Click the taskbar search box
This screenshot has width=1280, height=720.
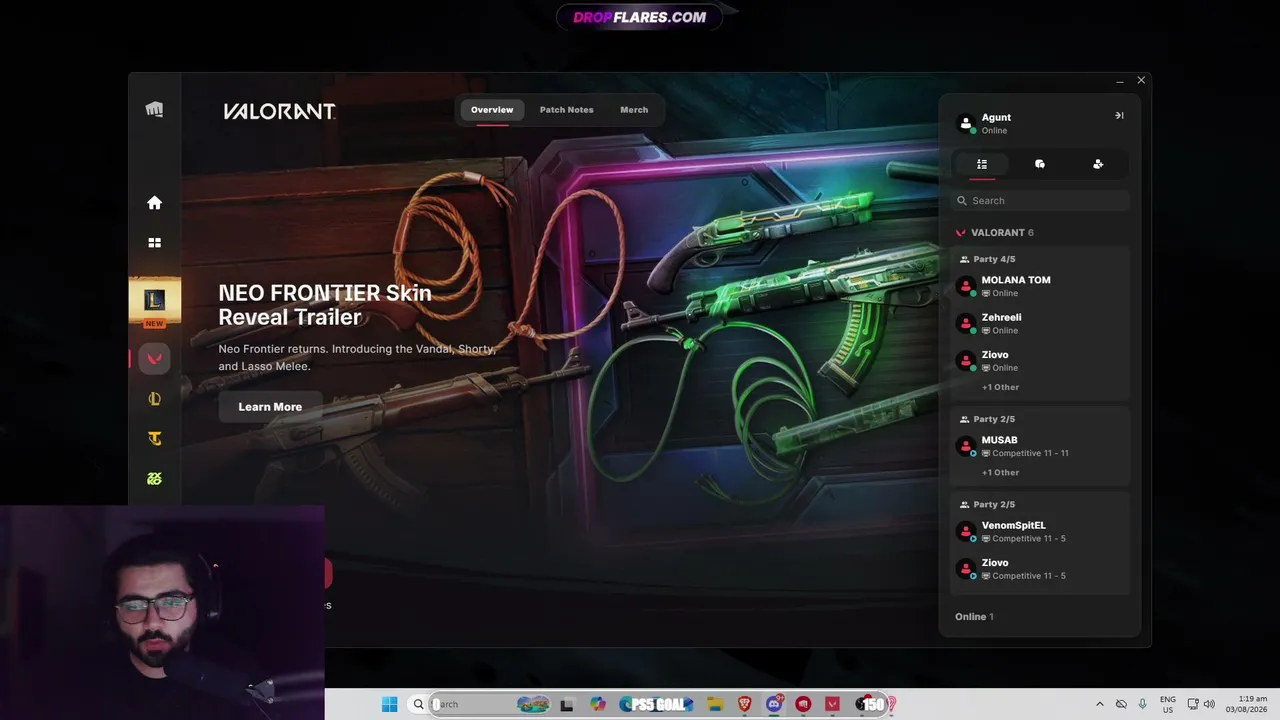[481, 704]
